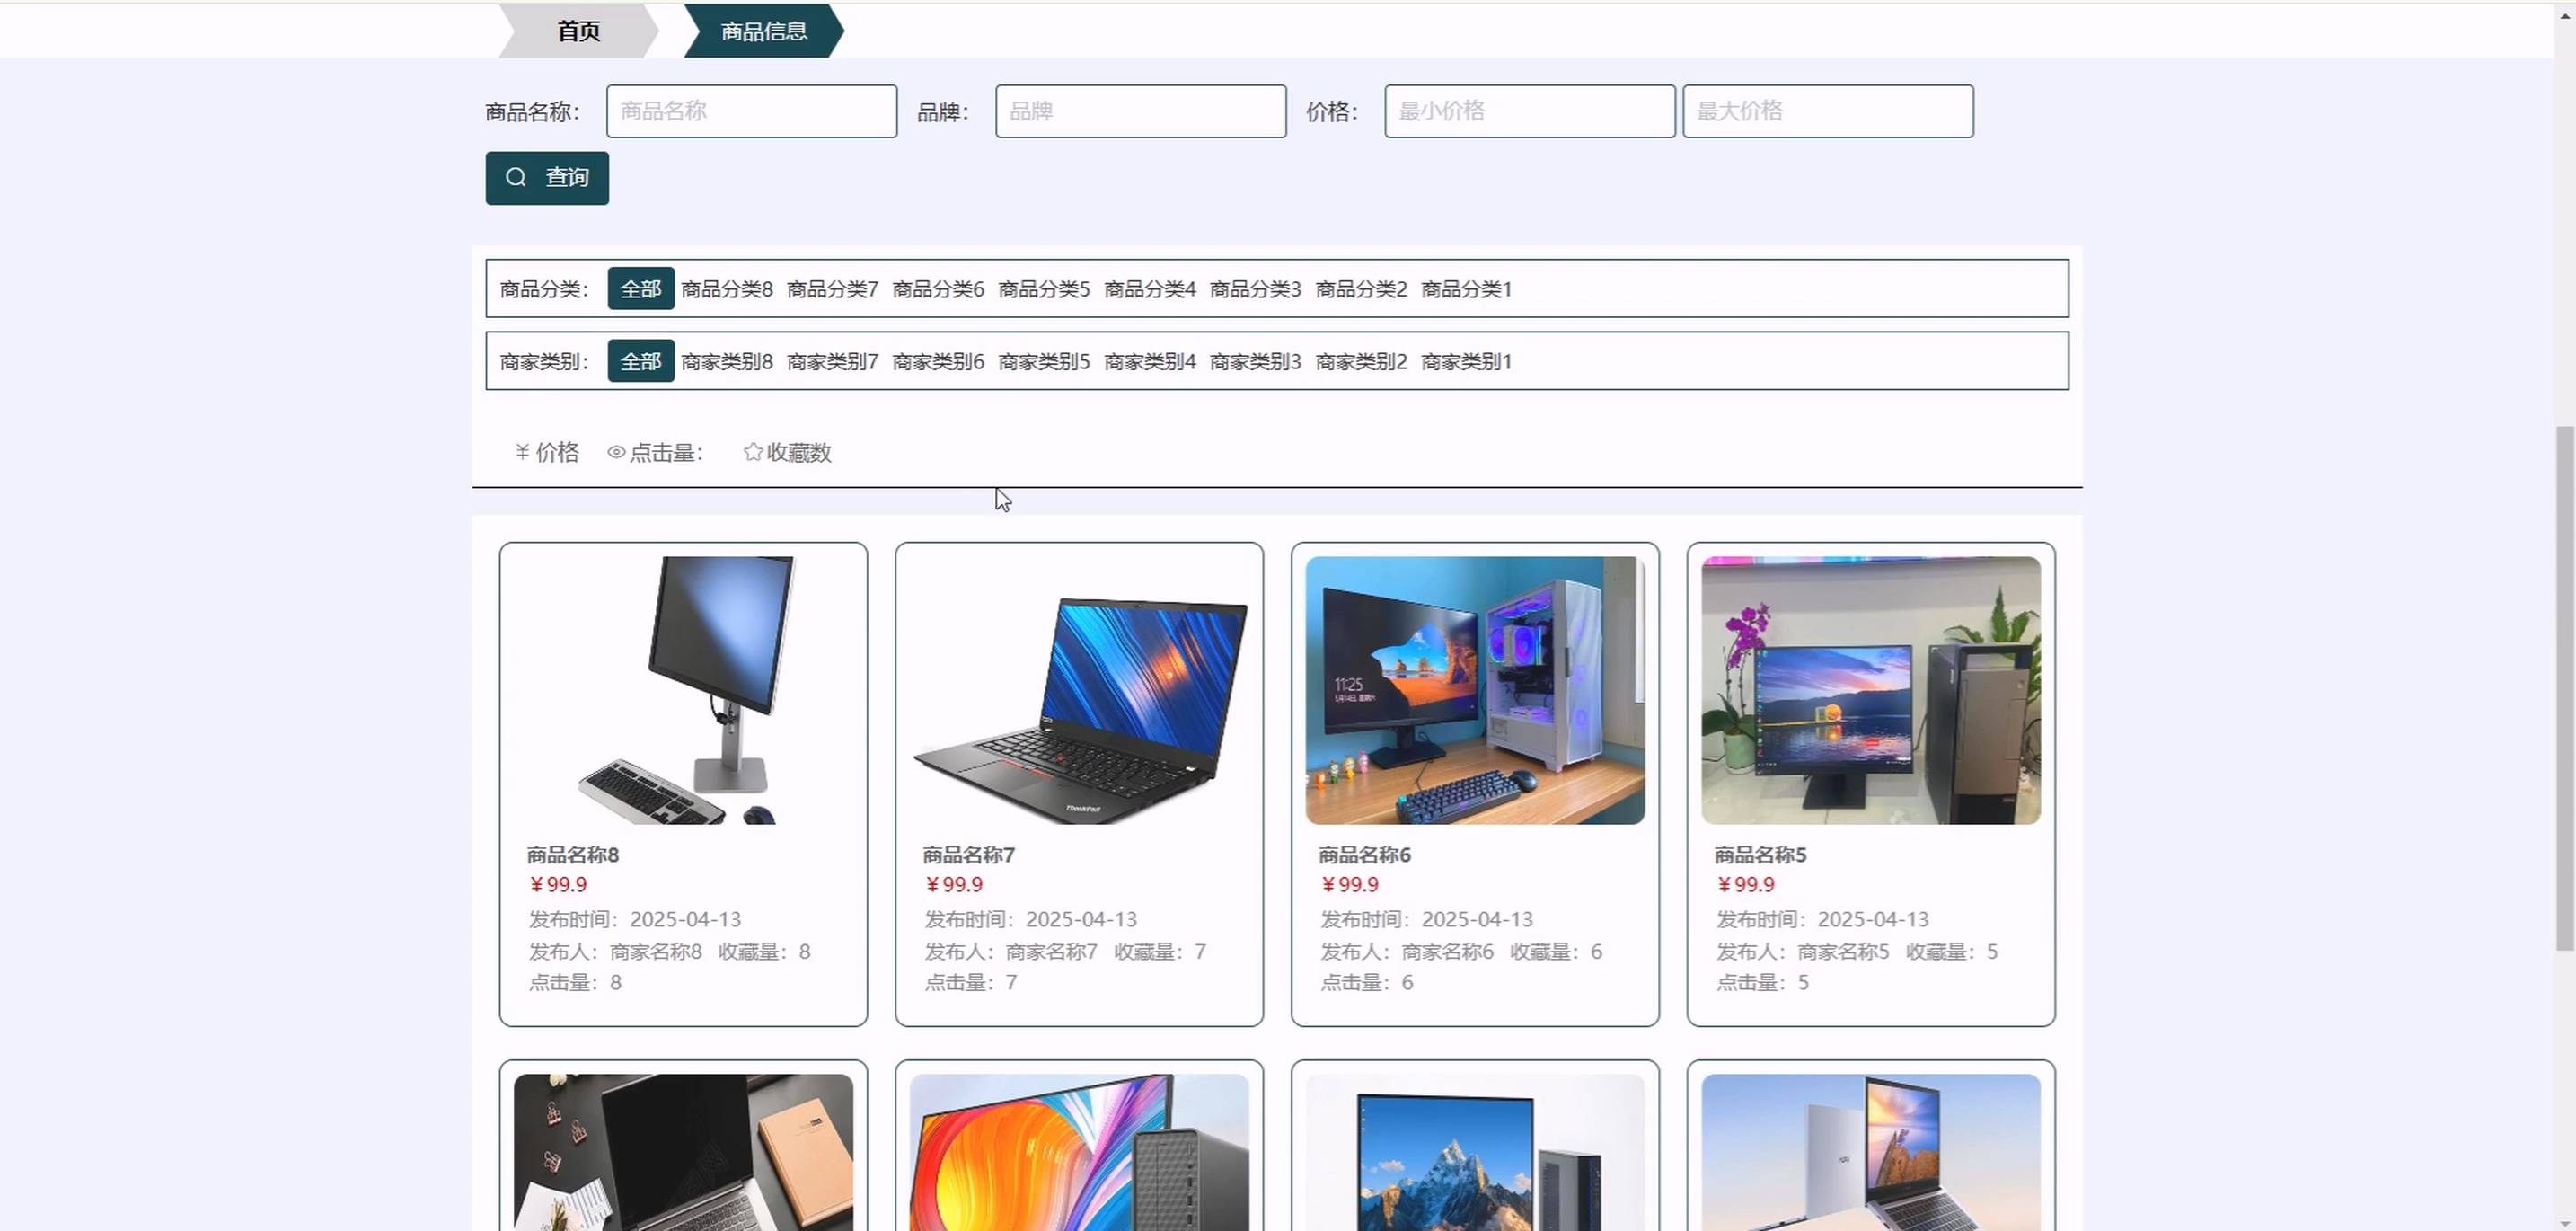The width and height of the screenshot is (2576, 1231).
Task: Focus the 最大价格 input box
Action: tap(1827, 111)
